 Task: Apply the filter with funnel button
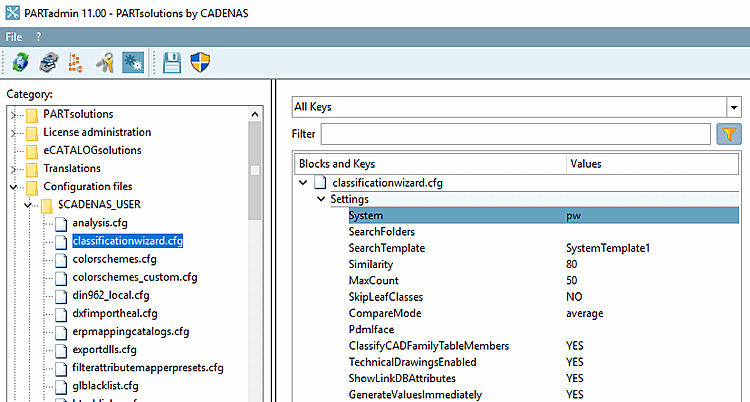pyautogui.click(x=729, y=134)
